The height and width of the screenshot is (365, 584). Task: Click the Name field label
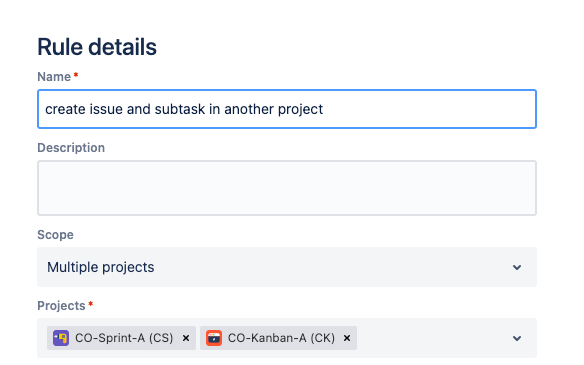(x=54, y=77)
